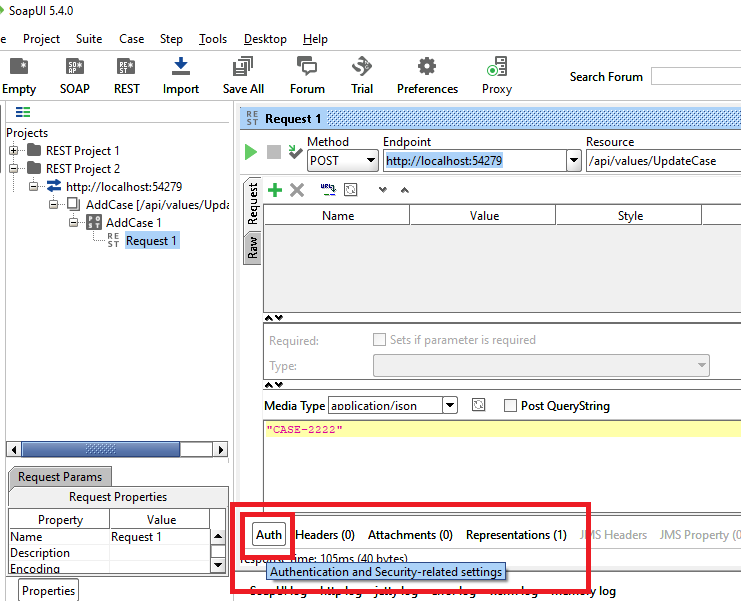Check the Post QueryString checkbox
The image size is (741, 601).
pos(510,406)
